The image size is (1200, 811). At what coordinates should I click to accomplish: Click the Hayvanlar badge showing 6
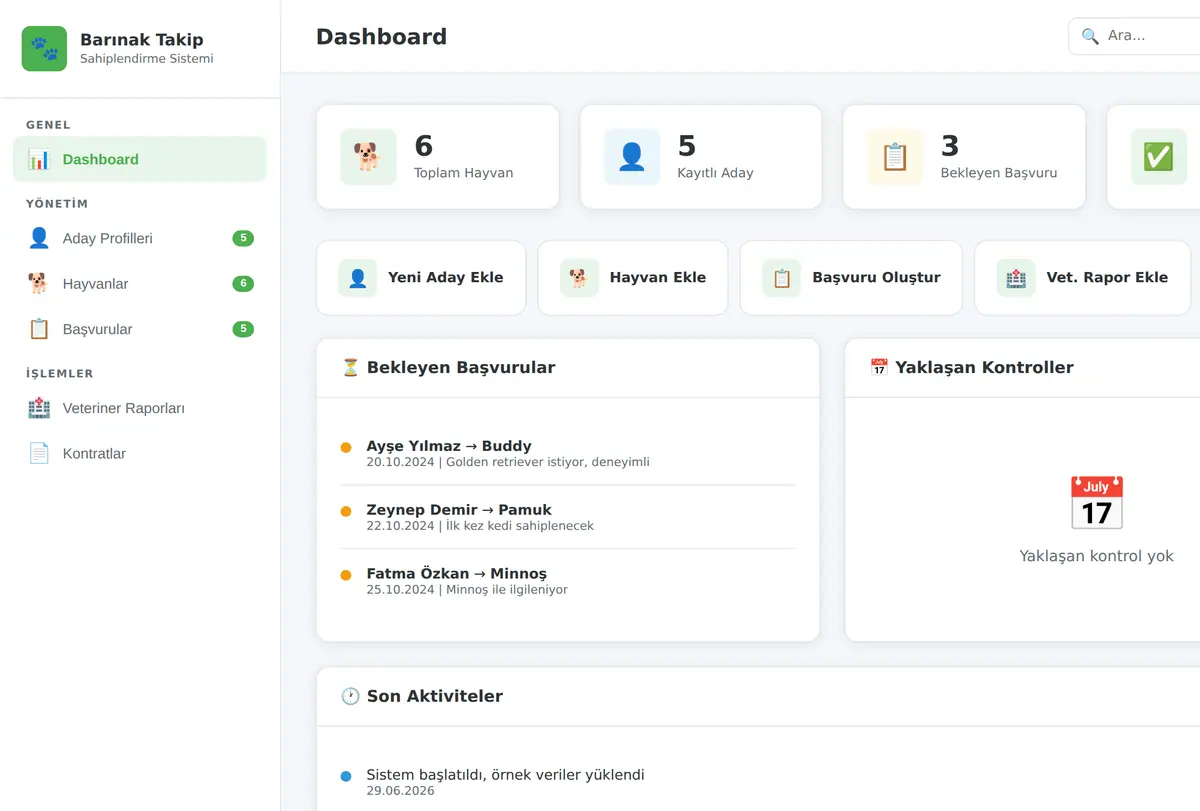point(243,284)
